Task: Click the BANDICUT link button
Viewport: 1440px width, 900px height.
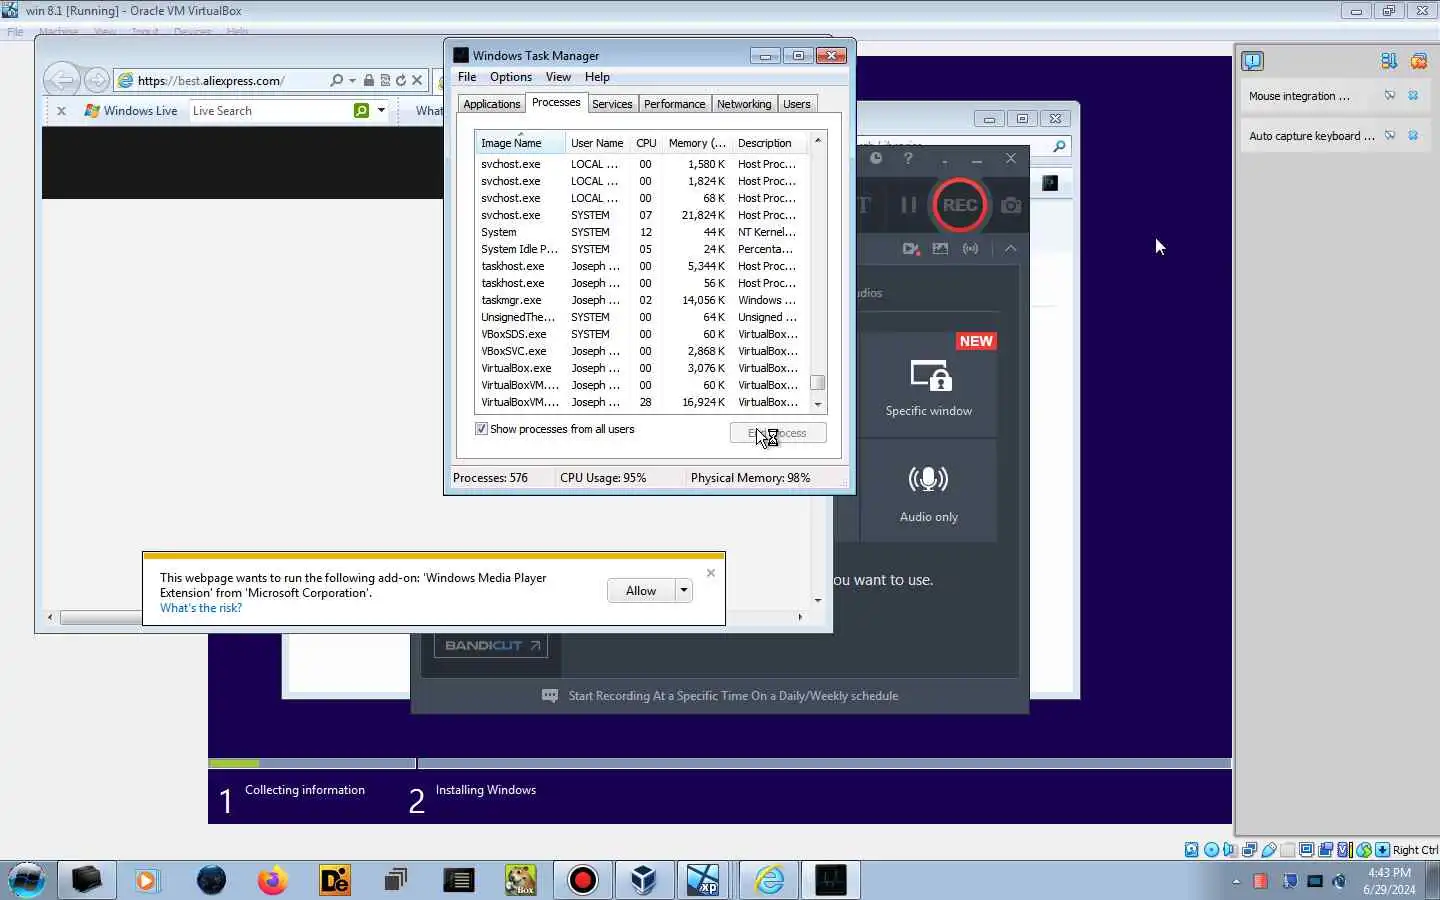Action: click(492, 645)
